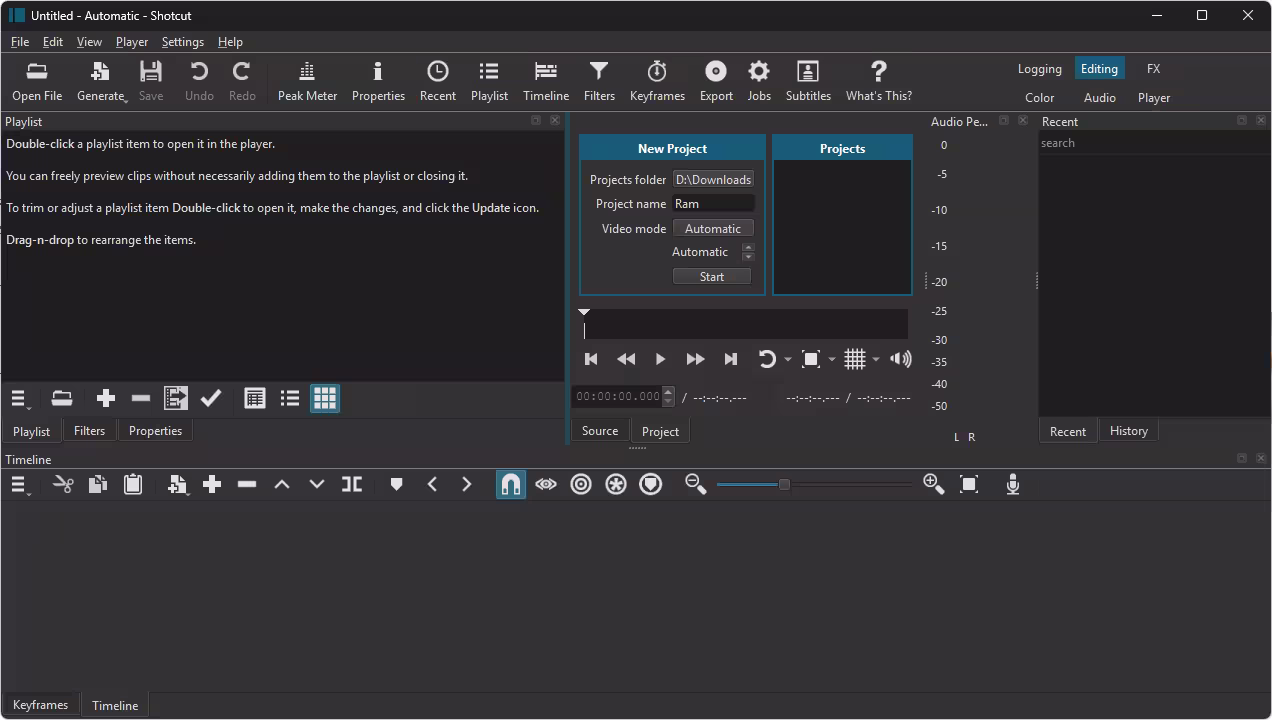Switch to the Logging layout
The image size is (1272, 720).
[1040, 69]
